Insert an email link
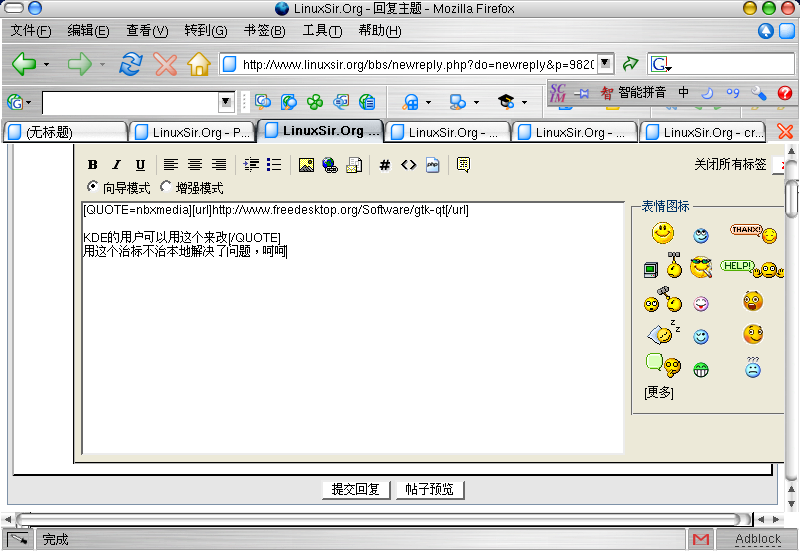This screenshot has width=800, height=552. tap(354, 165)
